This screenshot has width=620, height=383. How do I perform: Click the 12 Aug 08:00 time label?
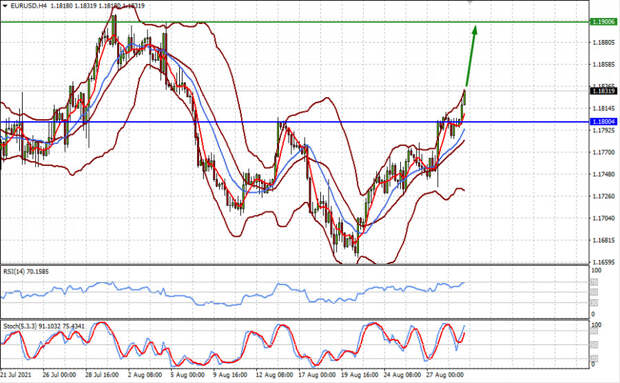pyautogui.click(x=274, y=375)
